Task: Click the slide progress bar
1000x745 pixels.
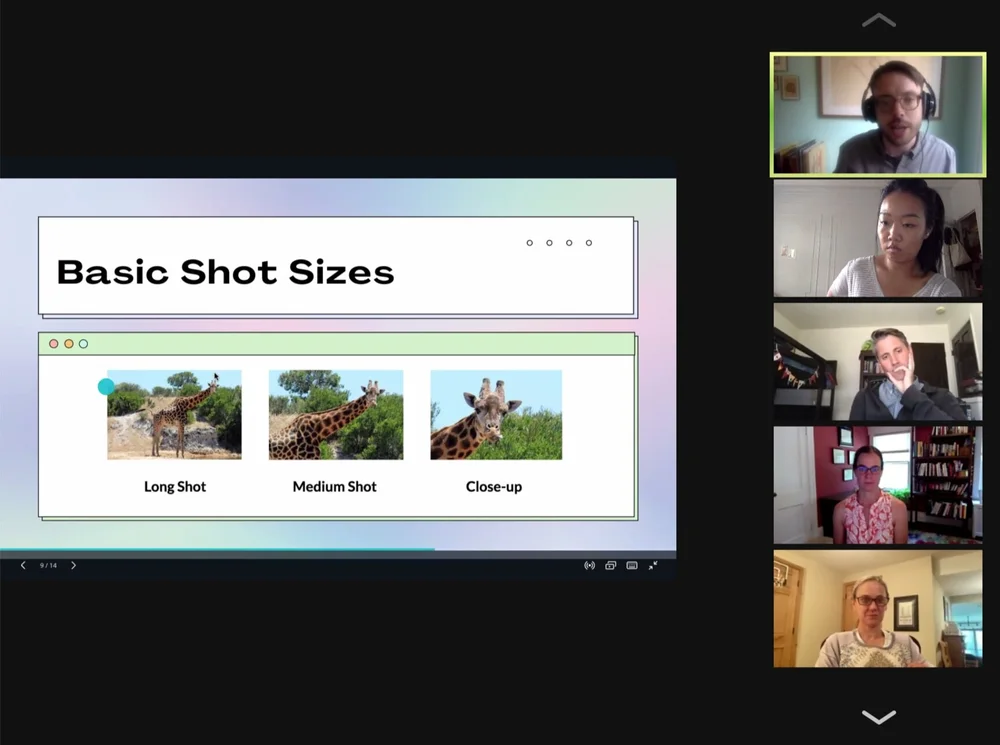Action: point(338,549)
